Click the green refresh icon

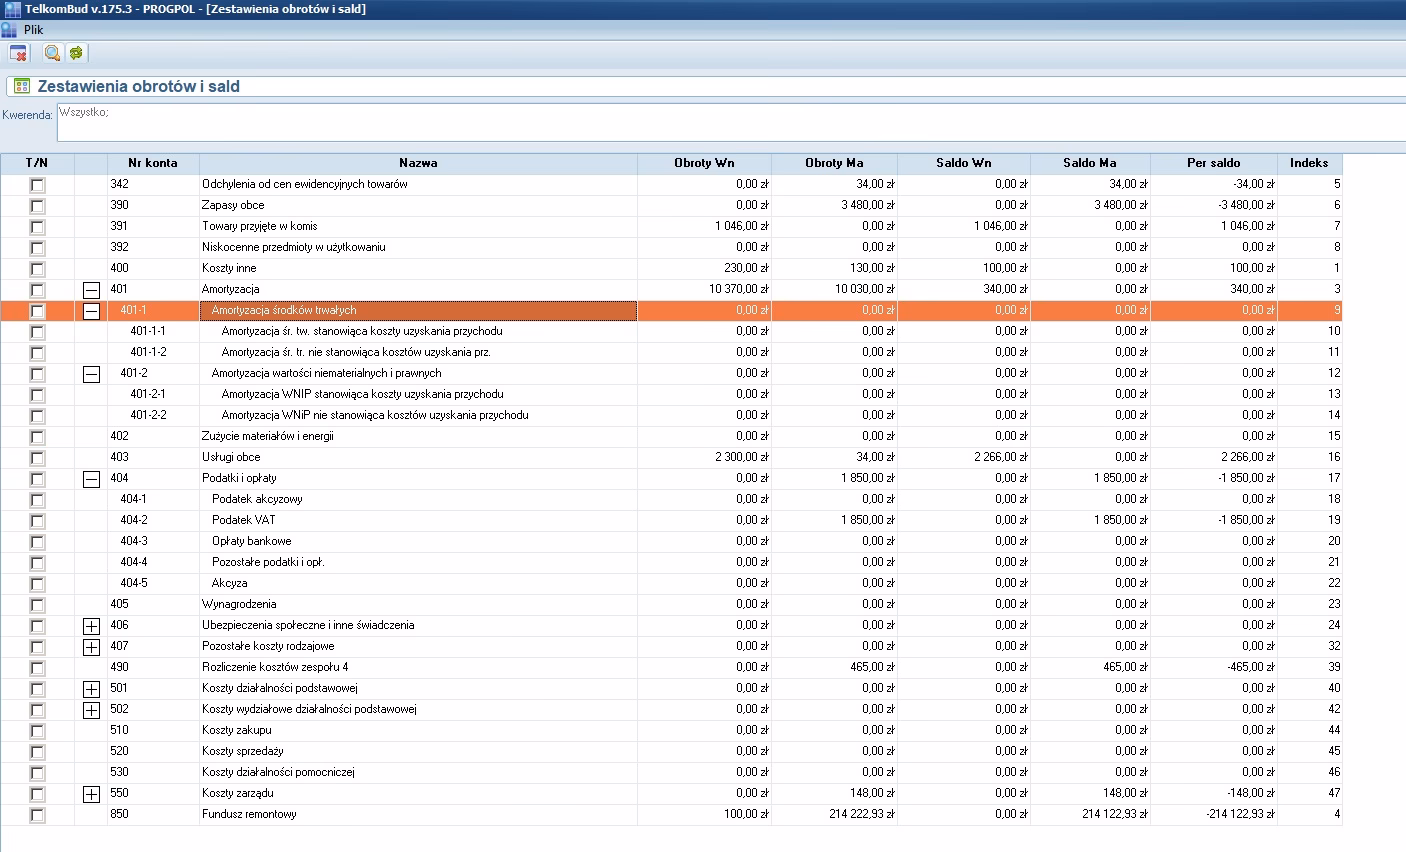coord(76,53)
